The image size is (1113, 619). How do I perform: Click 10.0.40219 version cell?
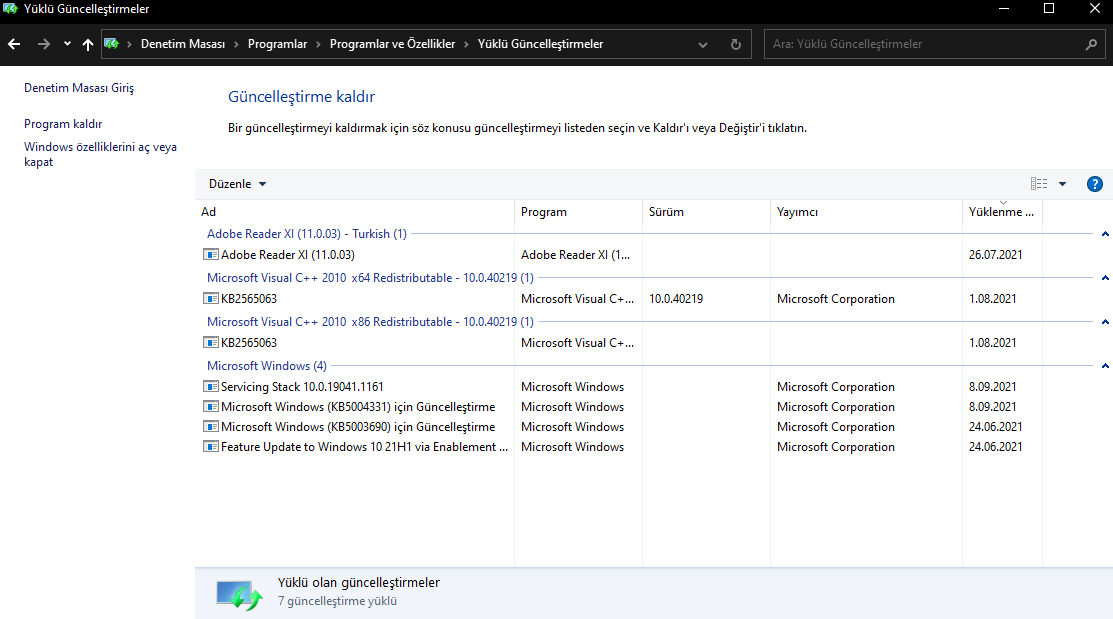(x=676, y=299)
